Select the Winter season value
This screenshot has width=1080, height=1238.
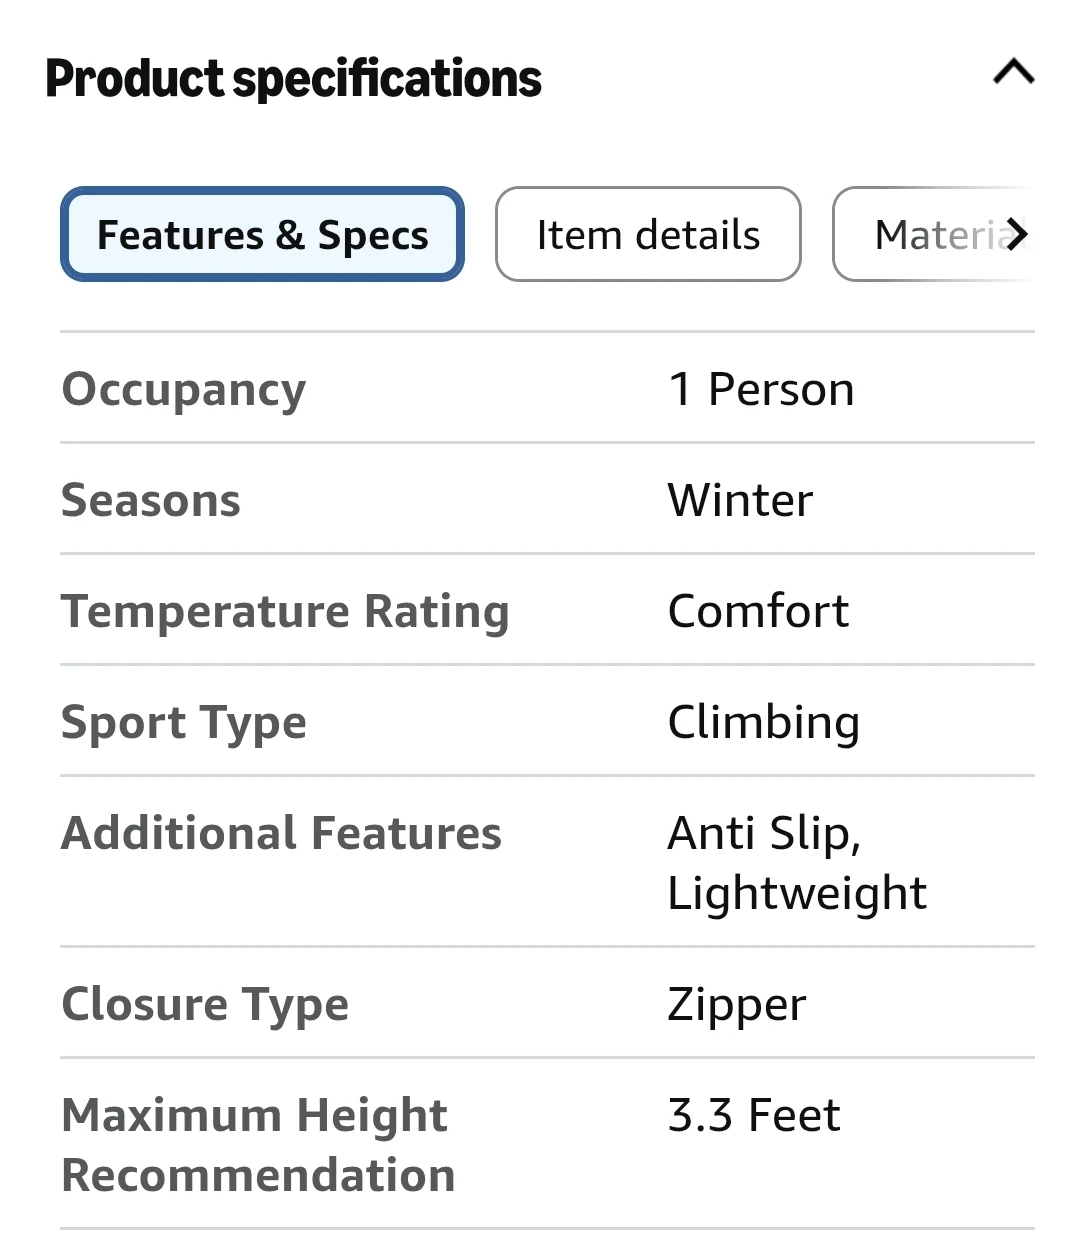[x=740, y=500]
